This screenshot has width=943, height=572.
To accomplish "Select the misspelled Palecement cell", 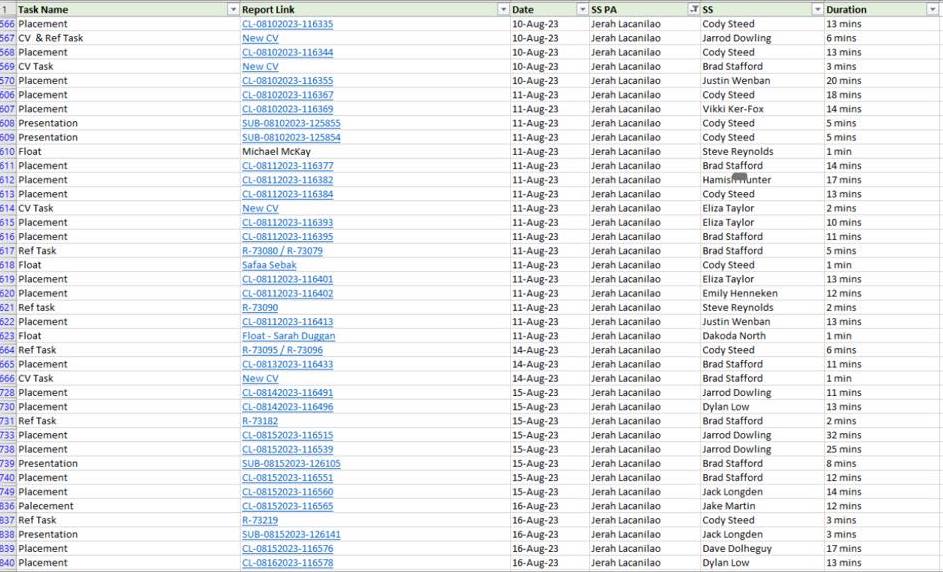I will tap(128, 506).
